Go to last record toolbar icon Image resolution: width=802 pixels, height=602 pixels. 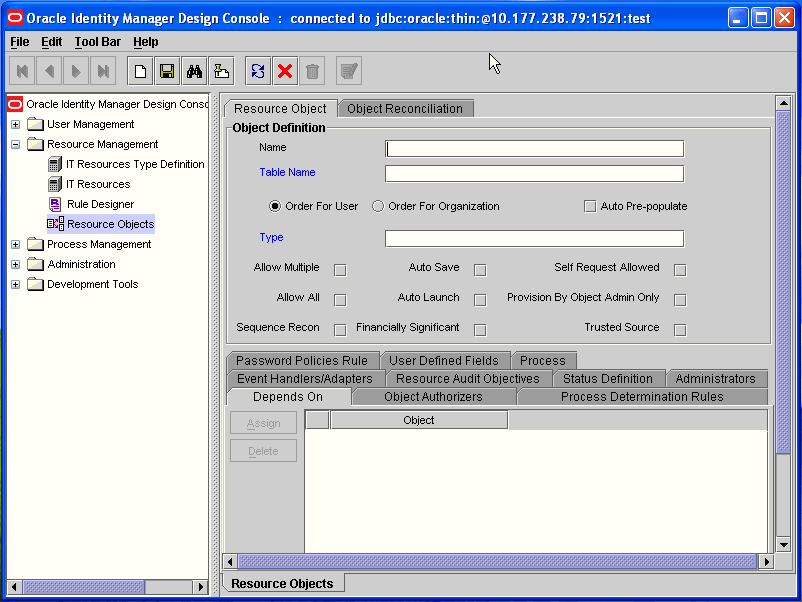point(103,71)
